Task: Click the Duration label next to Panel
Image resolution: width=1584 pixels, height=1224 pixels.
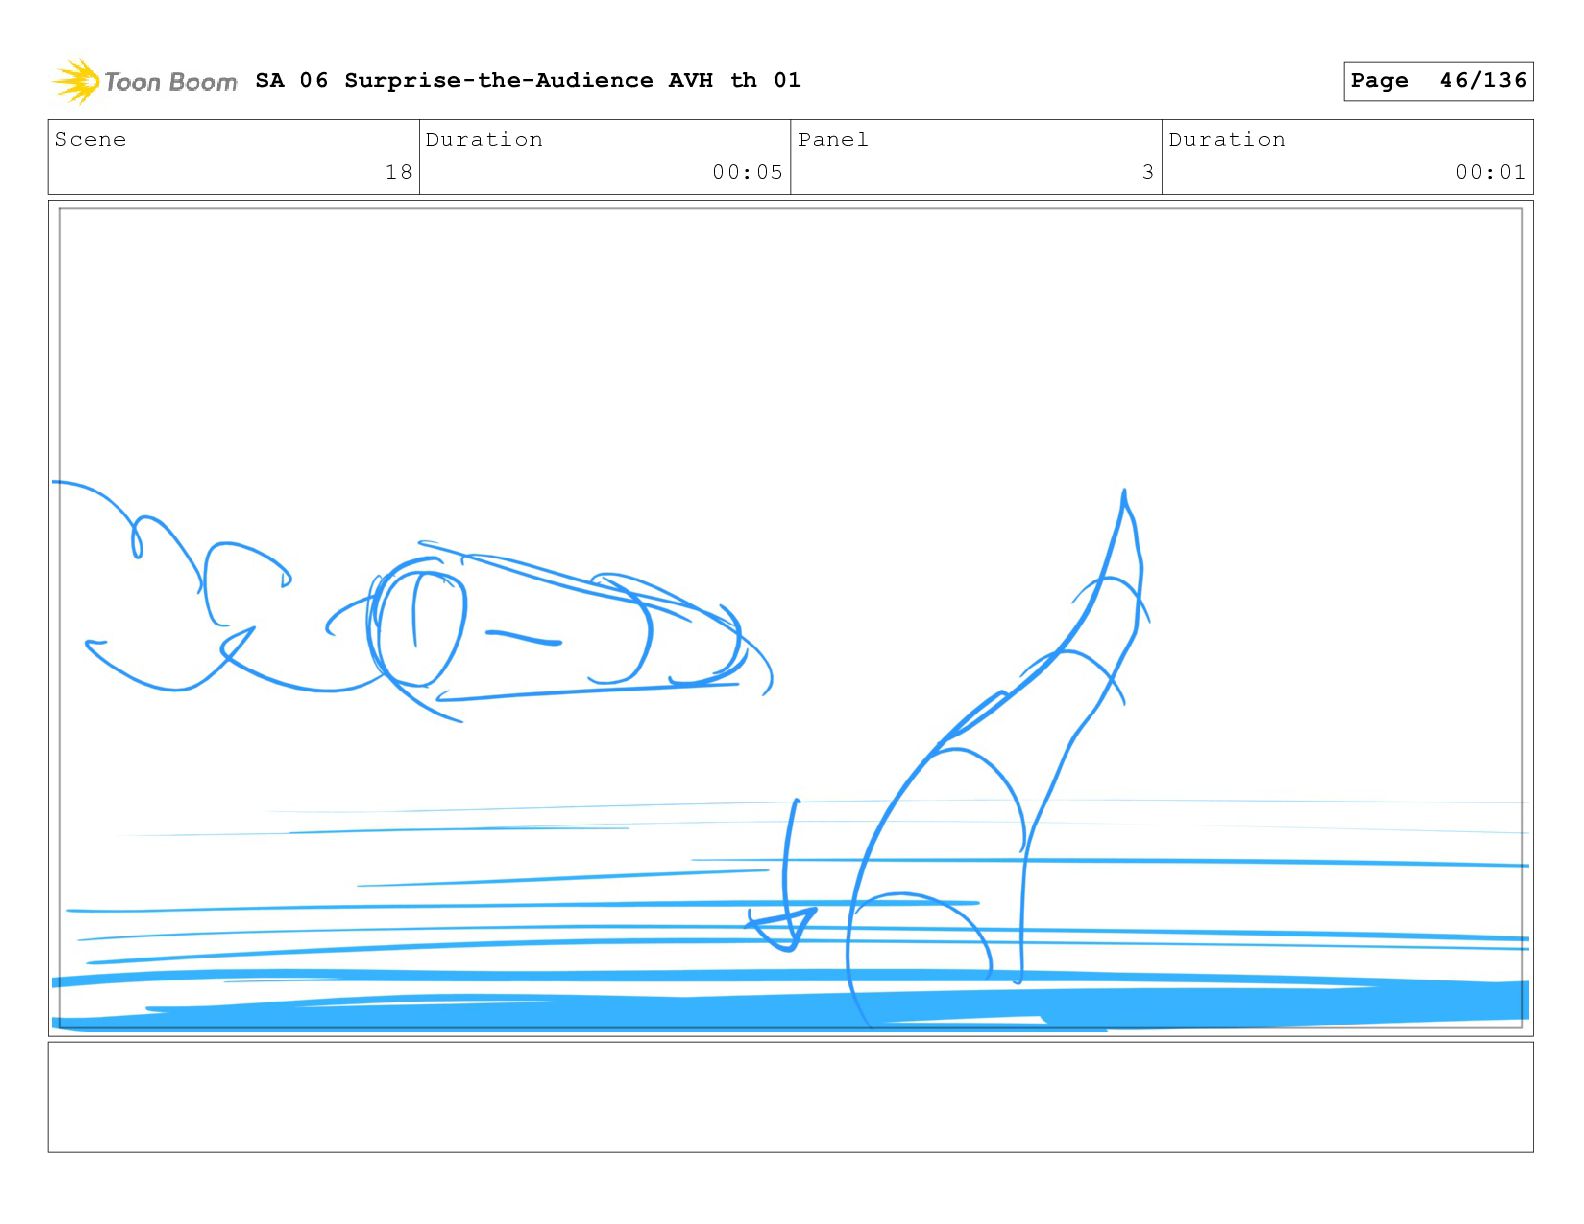Action: tap(1227, 140)
